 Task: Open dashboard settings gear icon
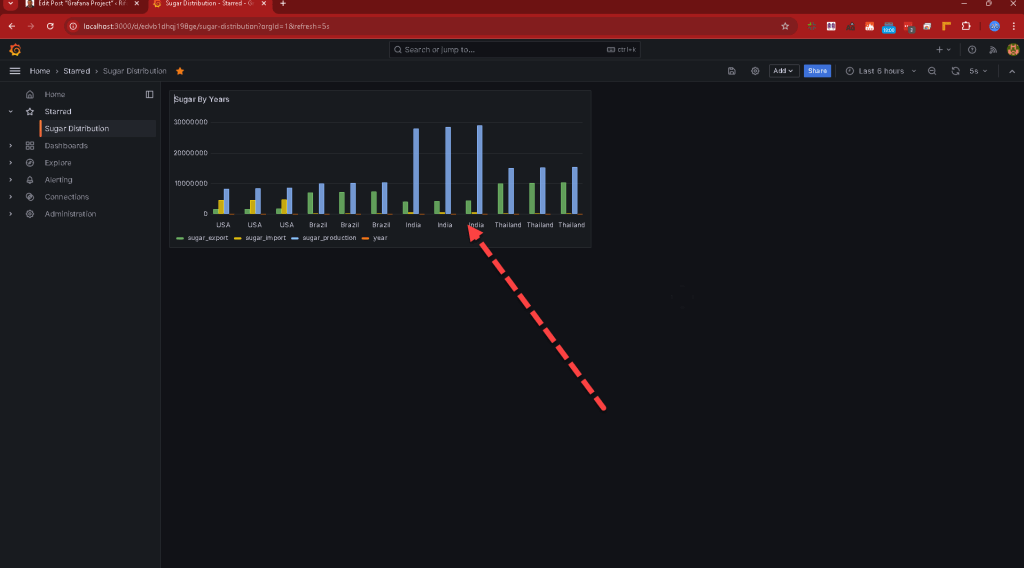755,71
